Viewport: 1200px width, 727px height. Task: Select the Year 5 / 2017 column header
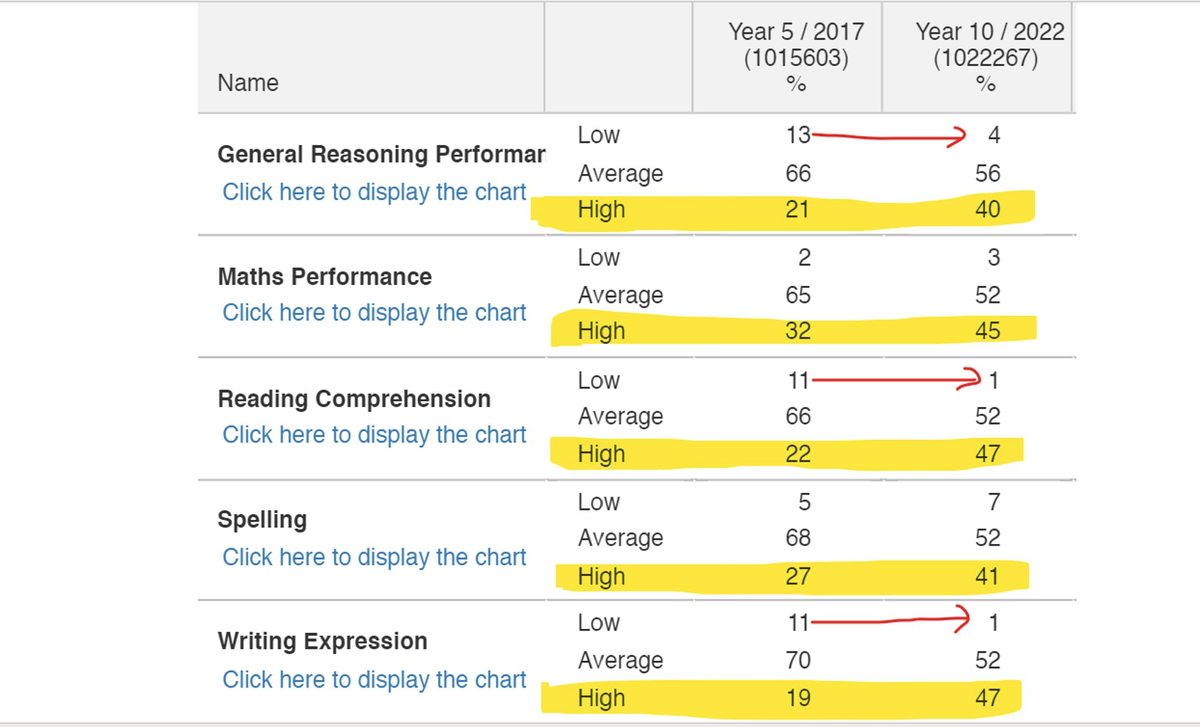pyautogui.click(x=796, y=58)
